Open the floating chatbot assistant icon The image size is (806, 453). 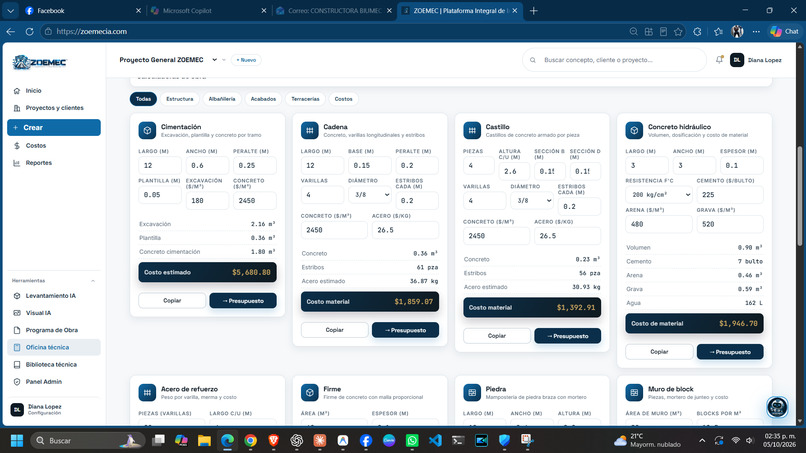tap(777, 407)
